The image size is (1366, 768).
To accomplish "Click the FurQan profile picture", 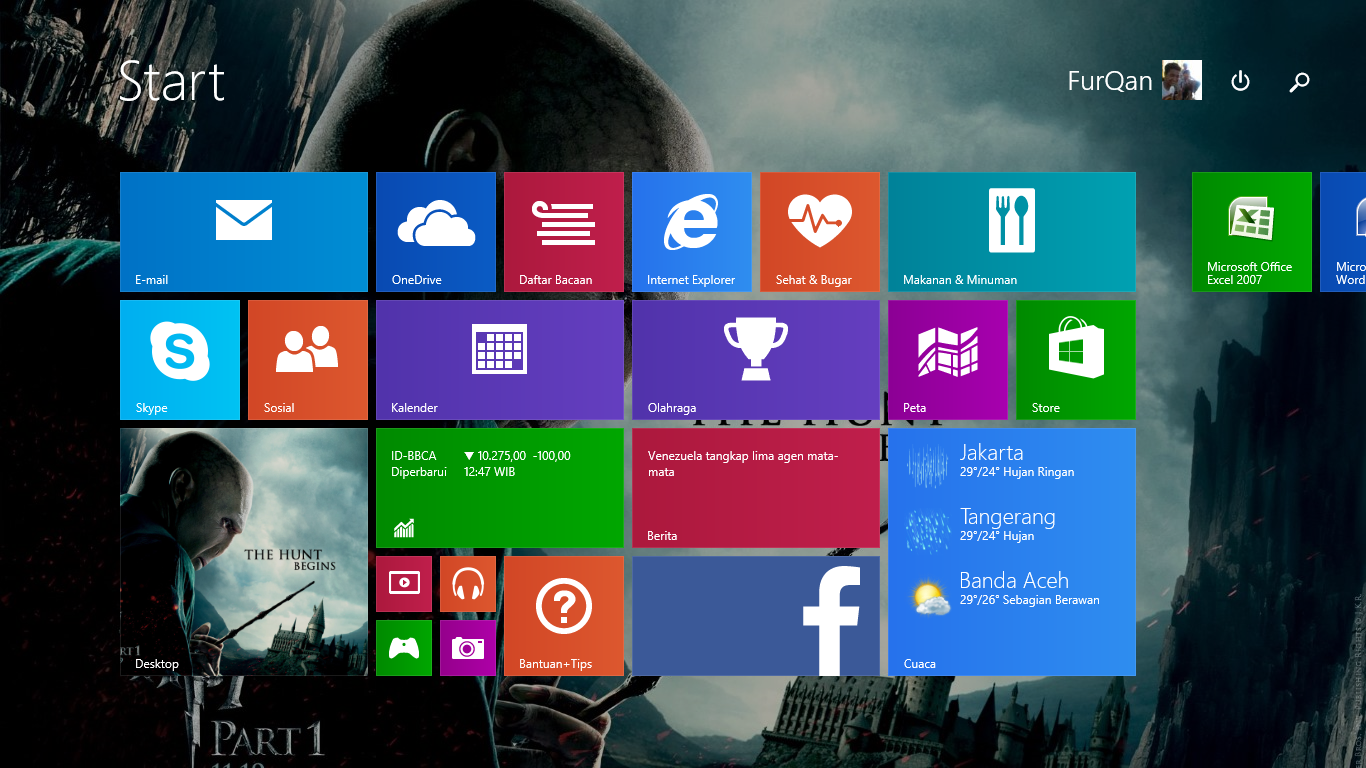I will pyautogui.click(x=1182, y=80).
